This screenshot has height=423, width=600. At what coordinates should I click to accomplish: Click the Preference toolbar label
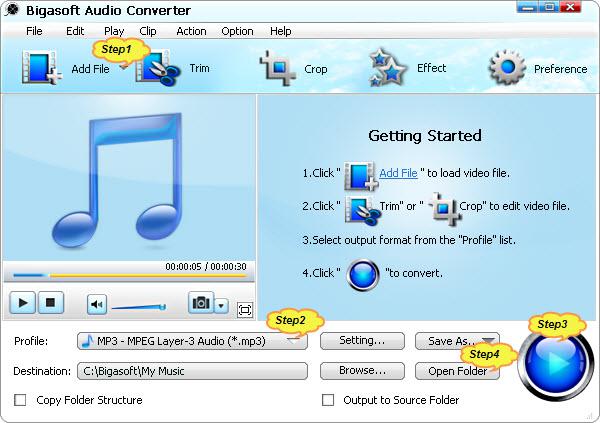pyautogui.click(x=560, y=69)
